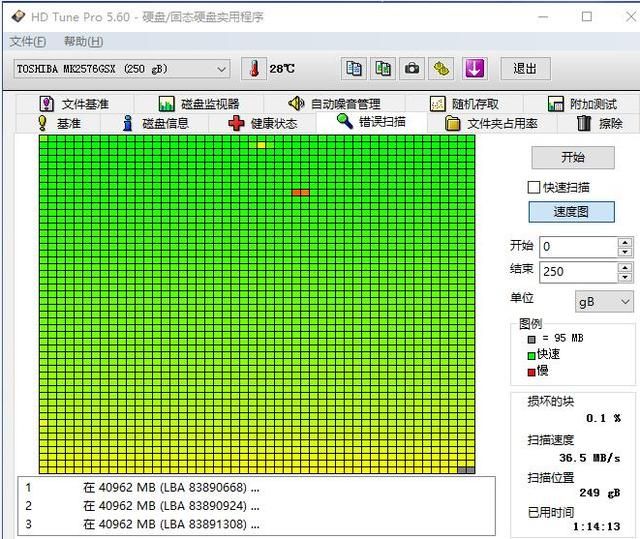
Task: Click the 36.5 MB/s scan speed value
Action: point(589,458)
